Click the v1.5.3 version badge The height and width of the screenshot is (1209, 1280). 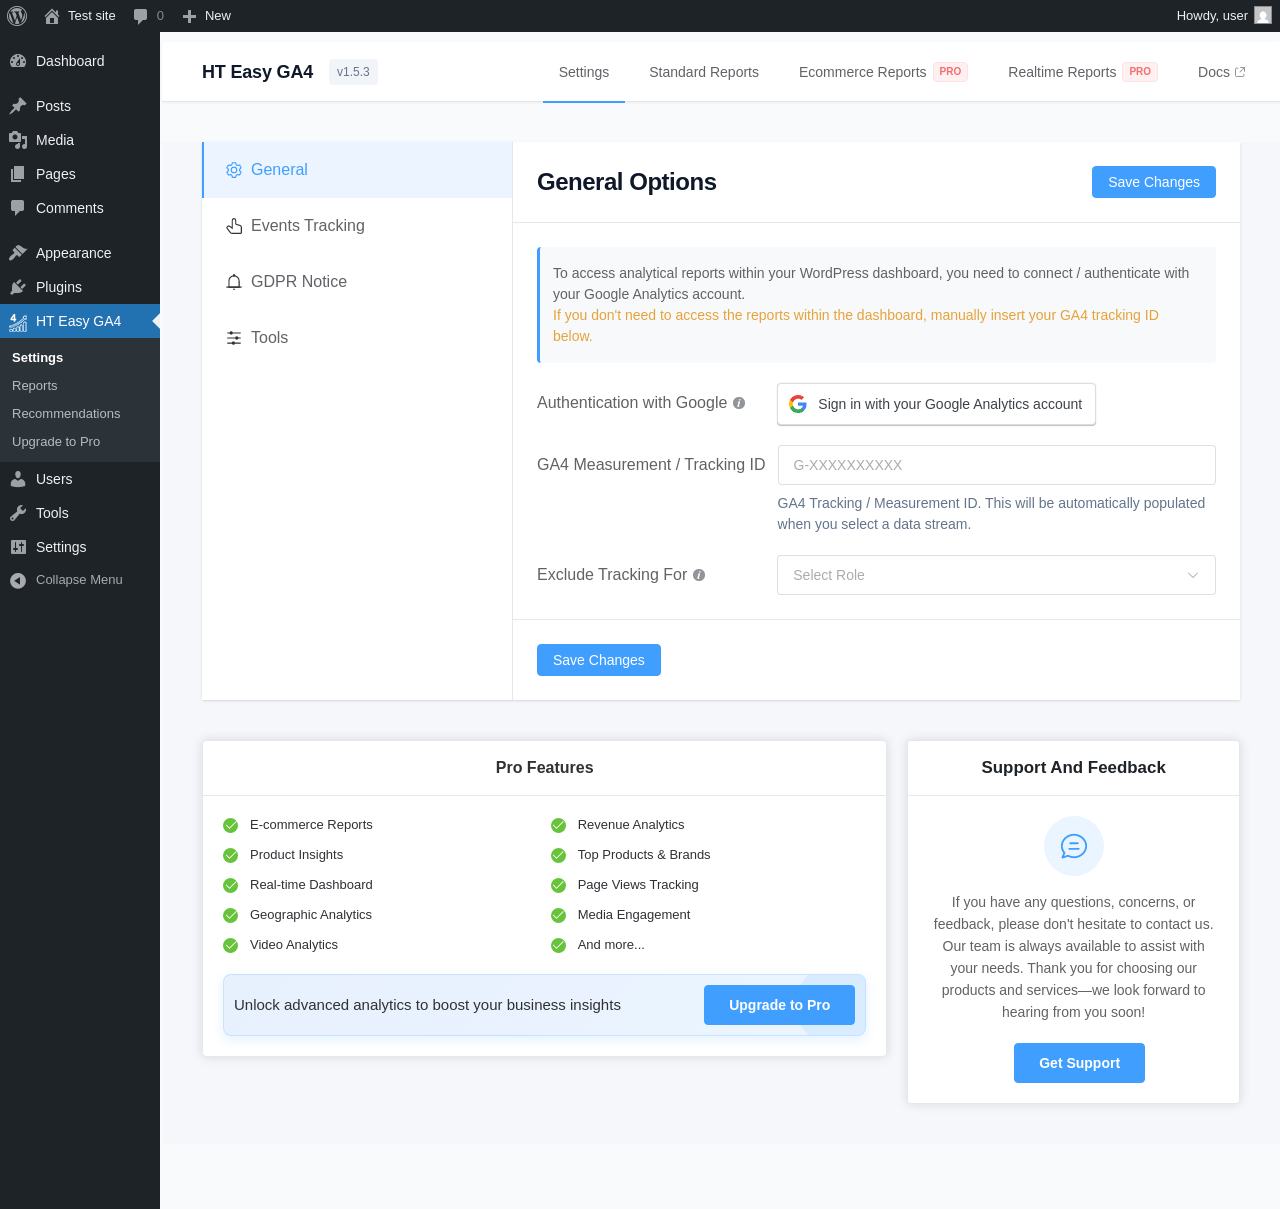(x=353, y=72)
